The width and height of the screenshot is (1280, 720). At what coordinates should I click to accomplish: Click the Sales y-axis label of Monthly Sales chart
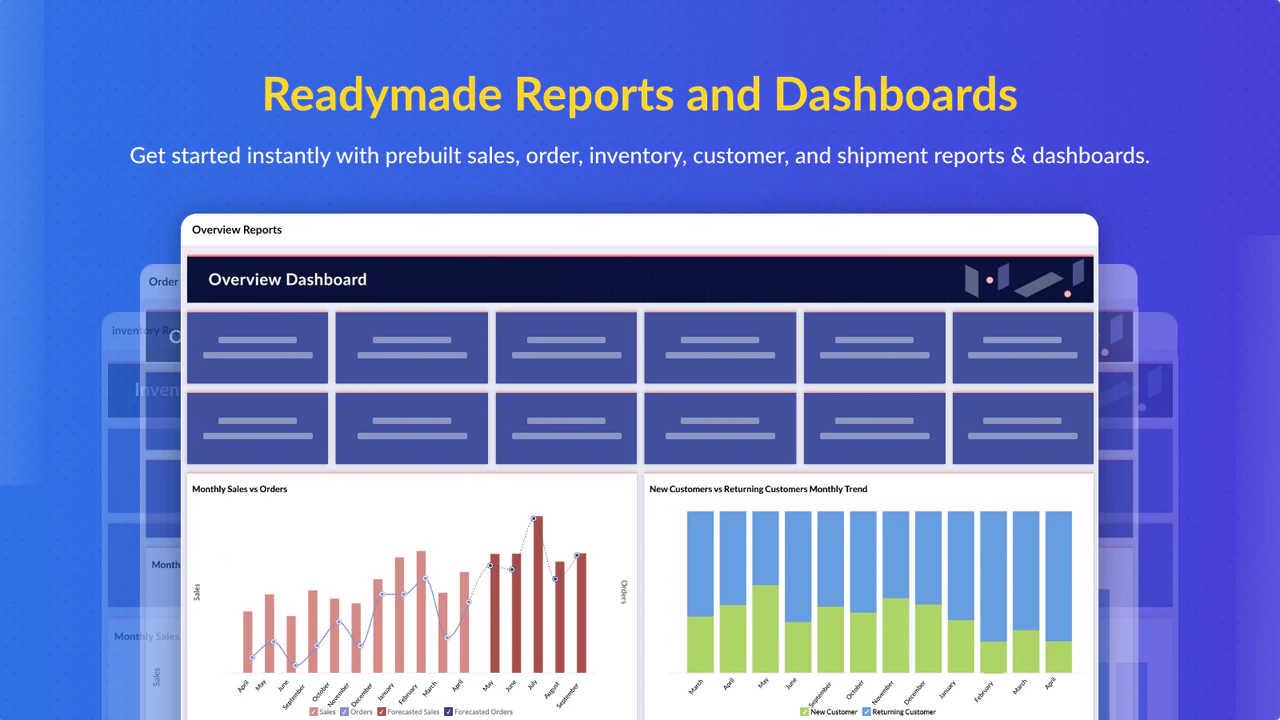click(x=197, y=592)
